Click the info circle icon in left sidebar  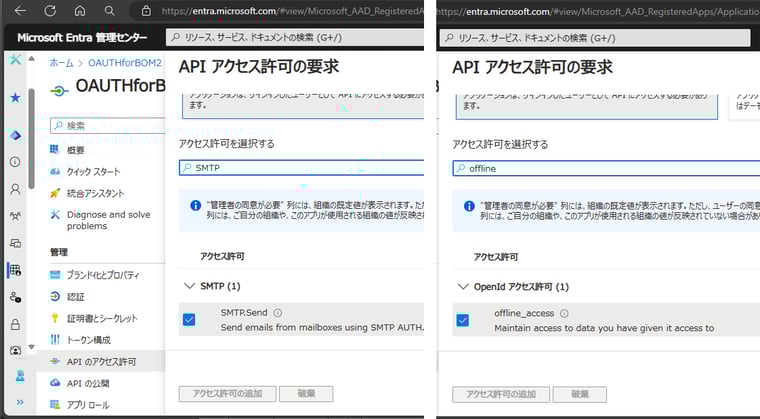16,161
